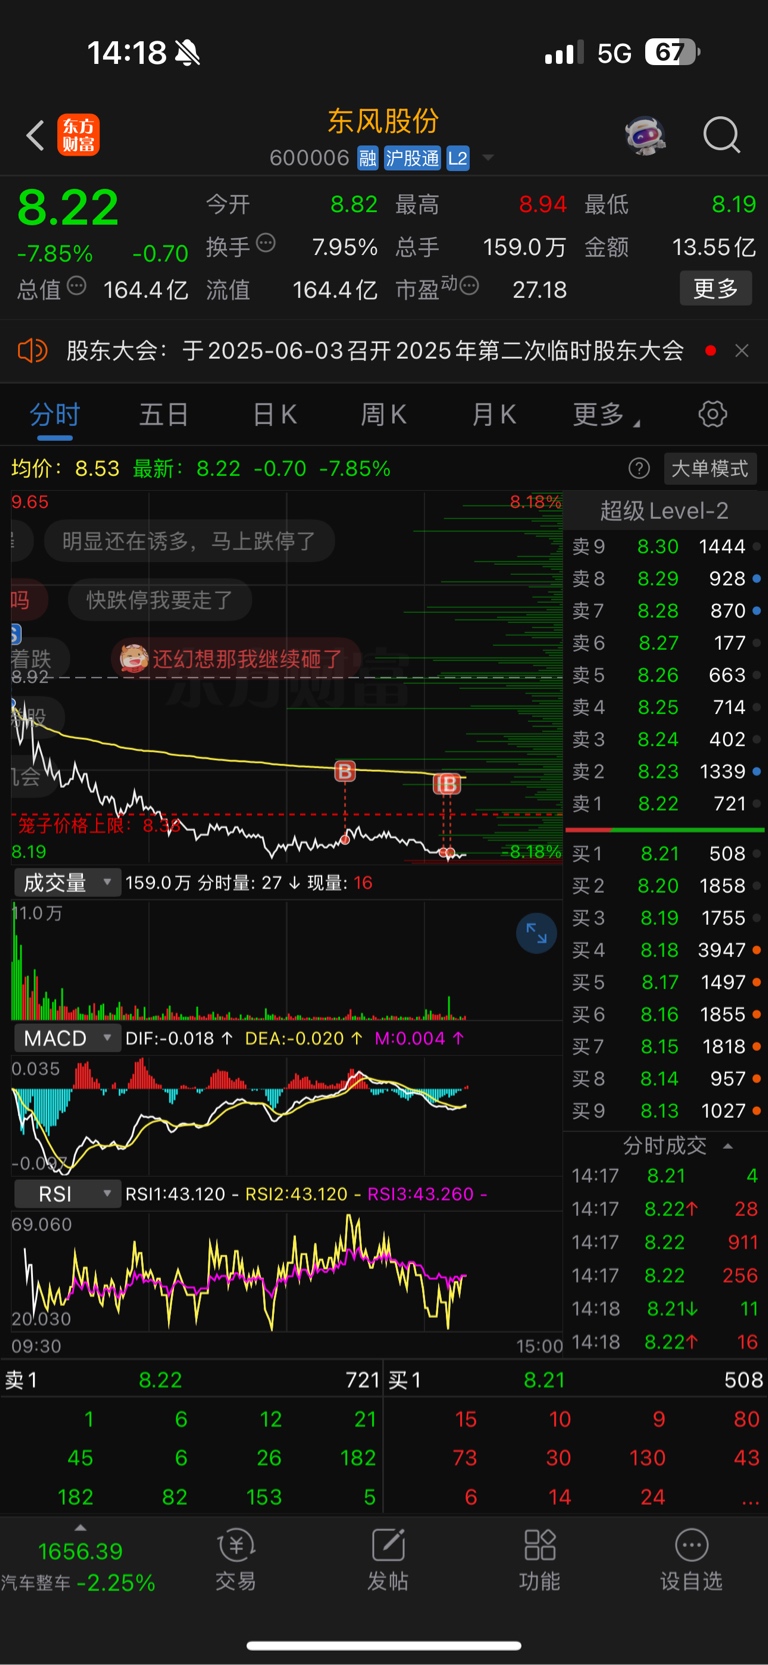Open the 东方财富 logo icon
The image size is (768, 1665).
point(79,135)
